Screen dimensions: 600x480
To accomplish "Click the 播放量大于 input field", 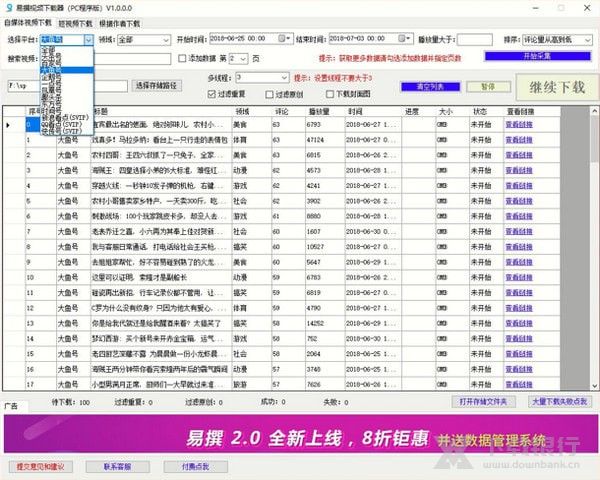I will coord(474,39).
